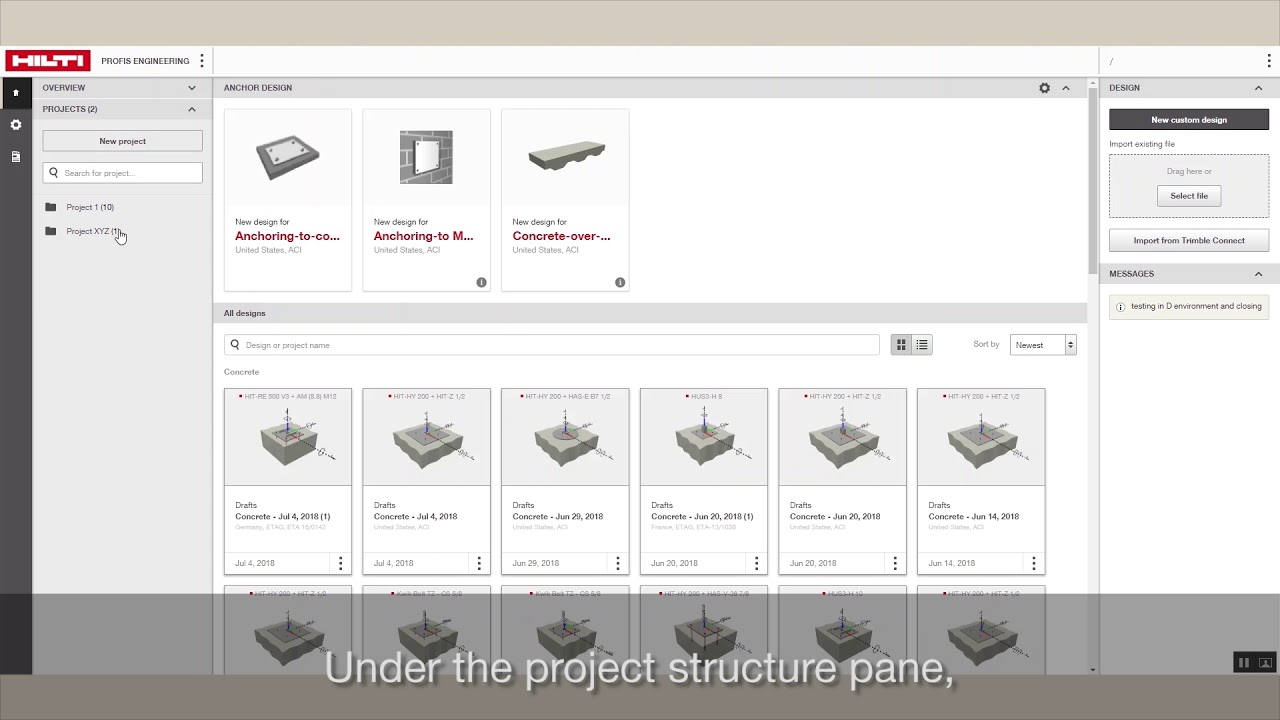Open options for Concrete - Jun 29, 2018

(618, 564)
